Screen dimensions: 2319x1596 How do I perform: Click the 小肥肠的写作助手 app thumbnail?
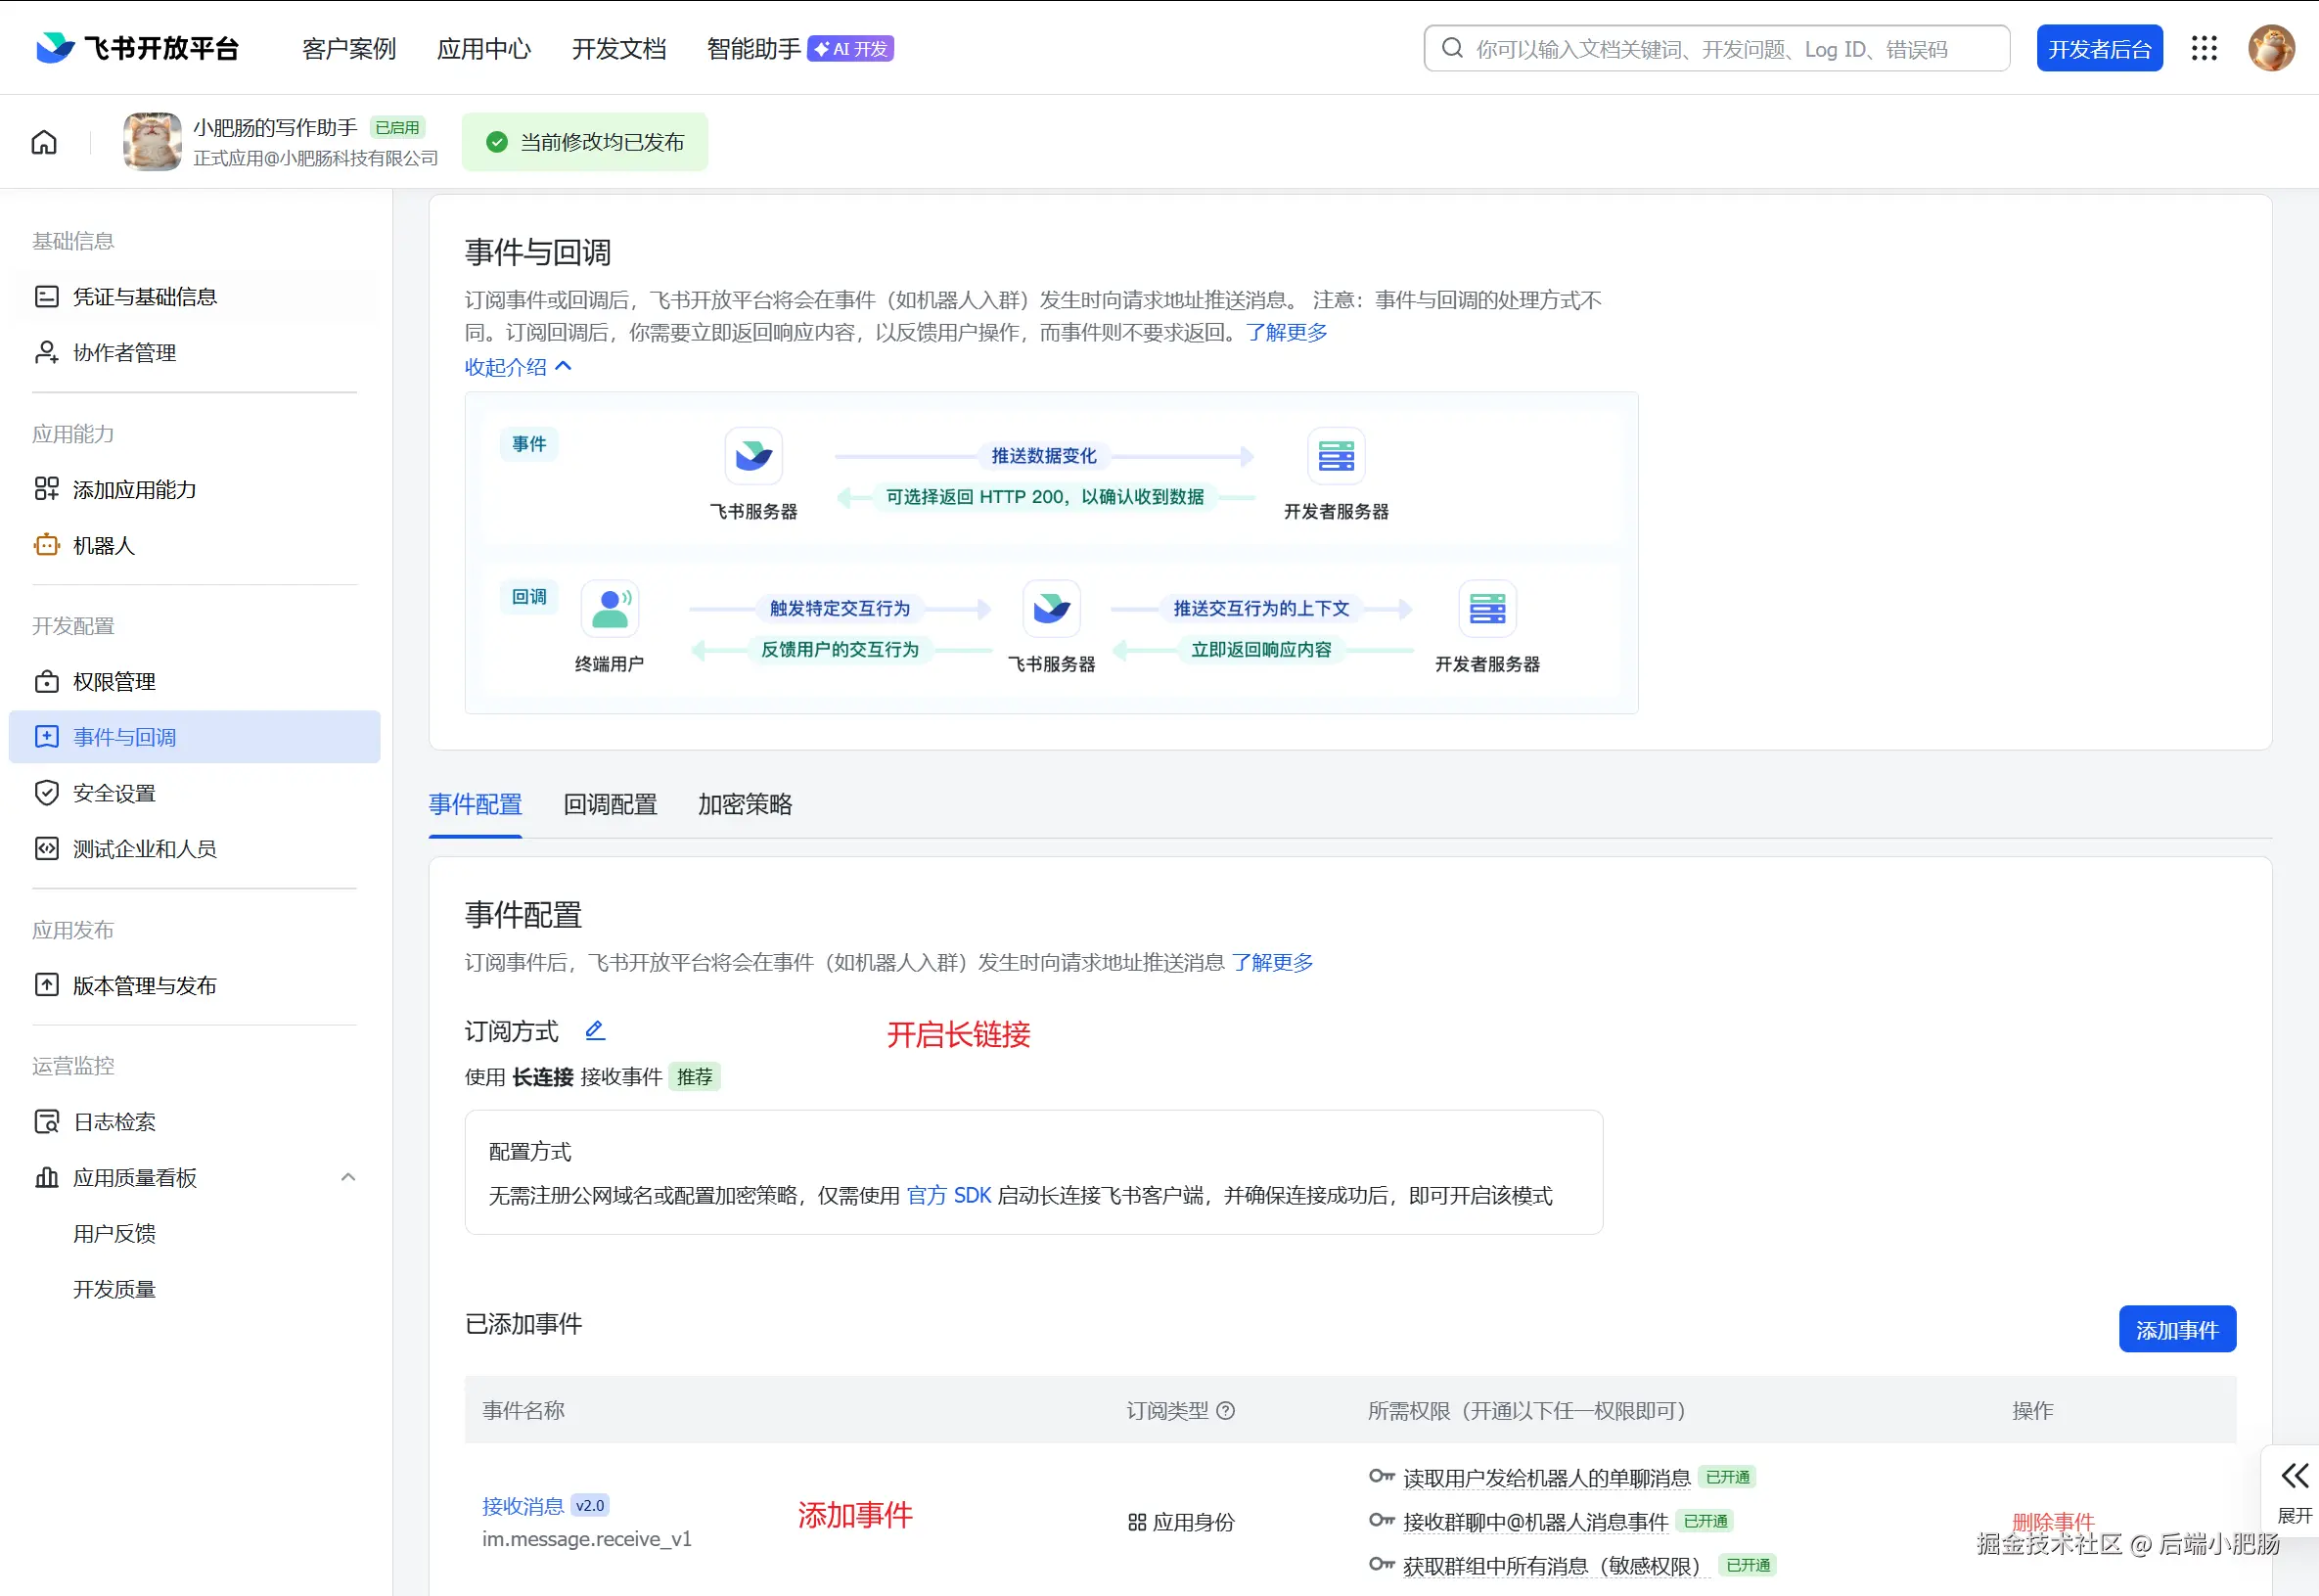coord(152,142)
